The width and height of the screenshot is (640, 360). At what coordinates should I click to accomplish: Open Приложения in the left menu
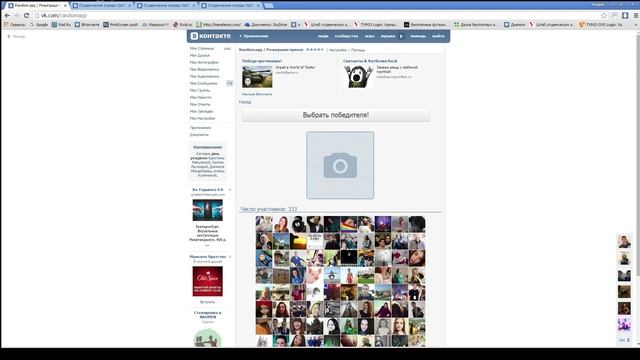(x=200, y=128)
